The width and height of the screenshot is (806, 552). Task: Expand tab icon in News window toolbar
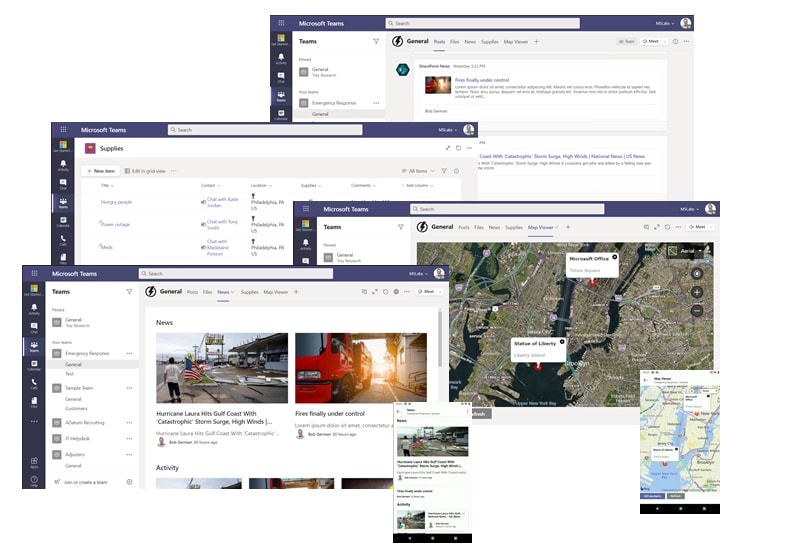pos(375,291)
